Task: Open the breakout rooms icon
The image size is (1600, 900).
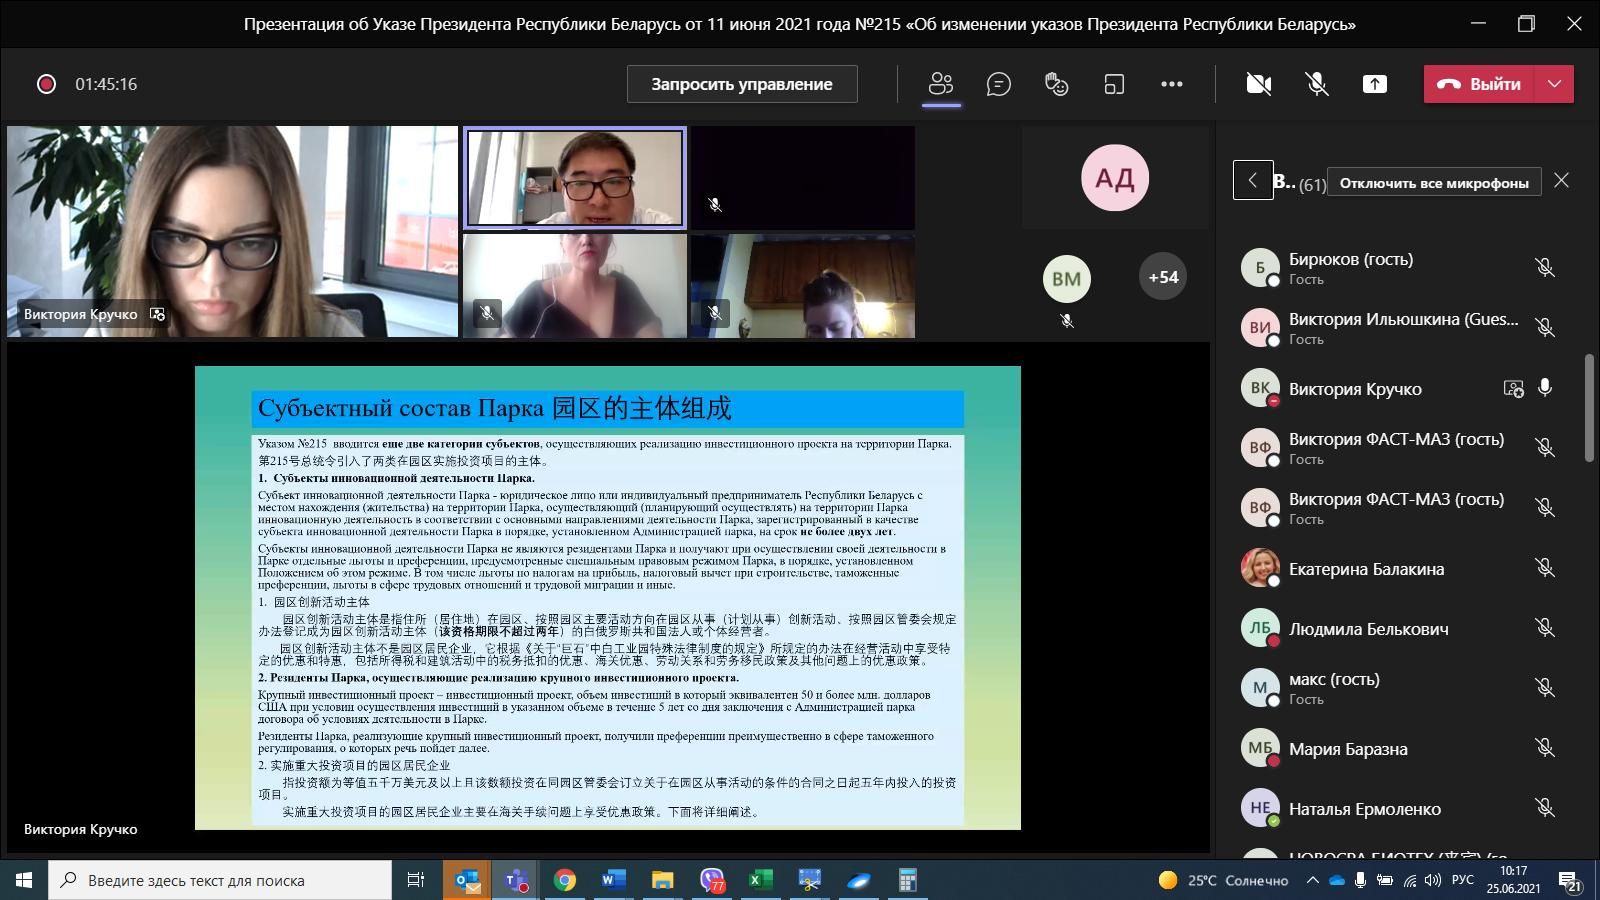Action: pos(1114,84)
